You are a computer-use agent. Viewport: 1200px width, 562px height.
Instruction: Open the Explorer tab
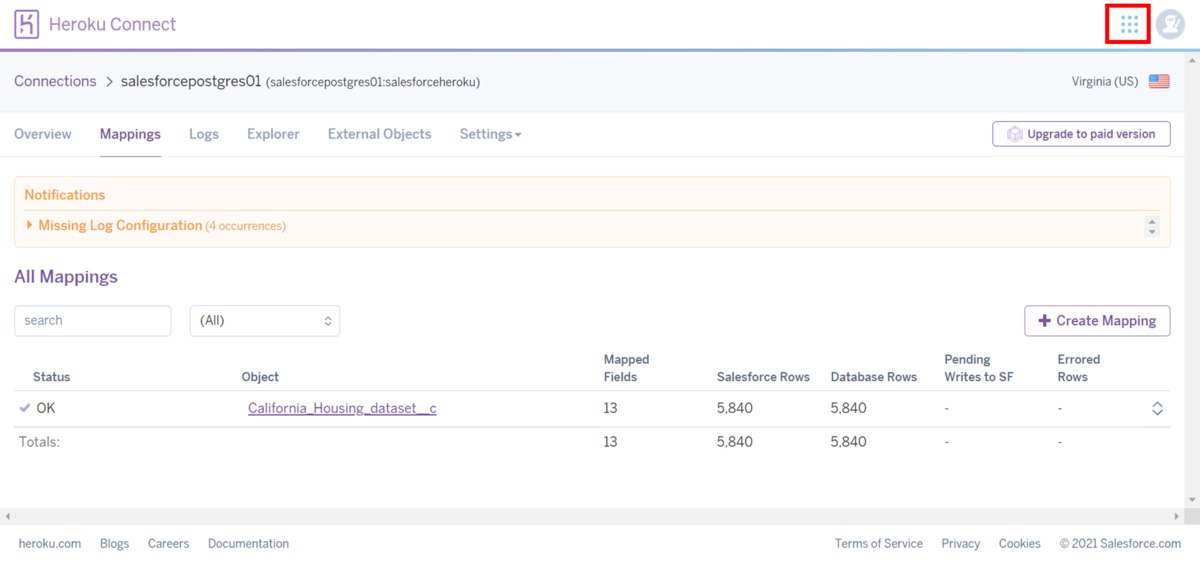pyautogui.click(x=273, y=133)
